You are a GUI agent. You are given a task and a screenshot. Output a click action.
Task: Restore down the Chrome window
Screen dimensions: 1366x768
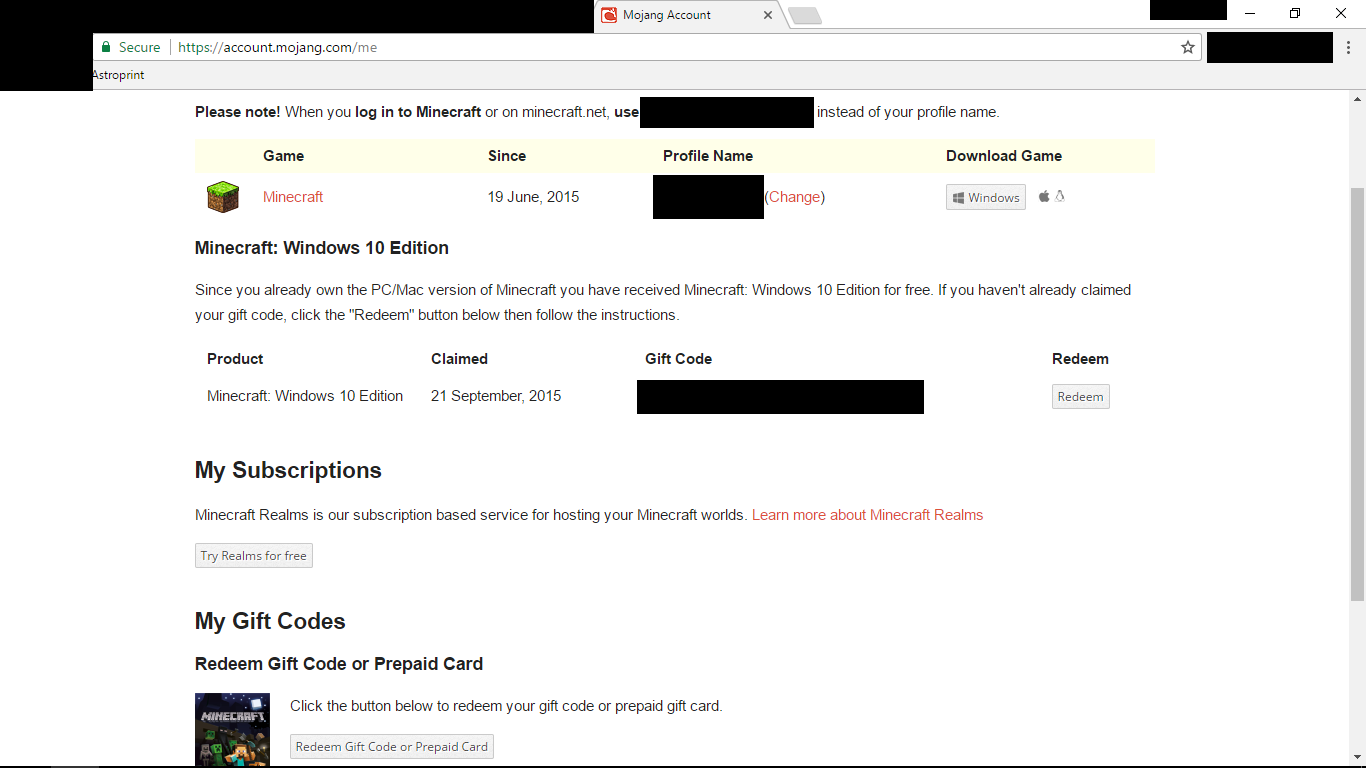tap(1295, 14)
